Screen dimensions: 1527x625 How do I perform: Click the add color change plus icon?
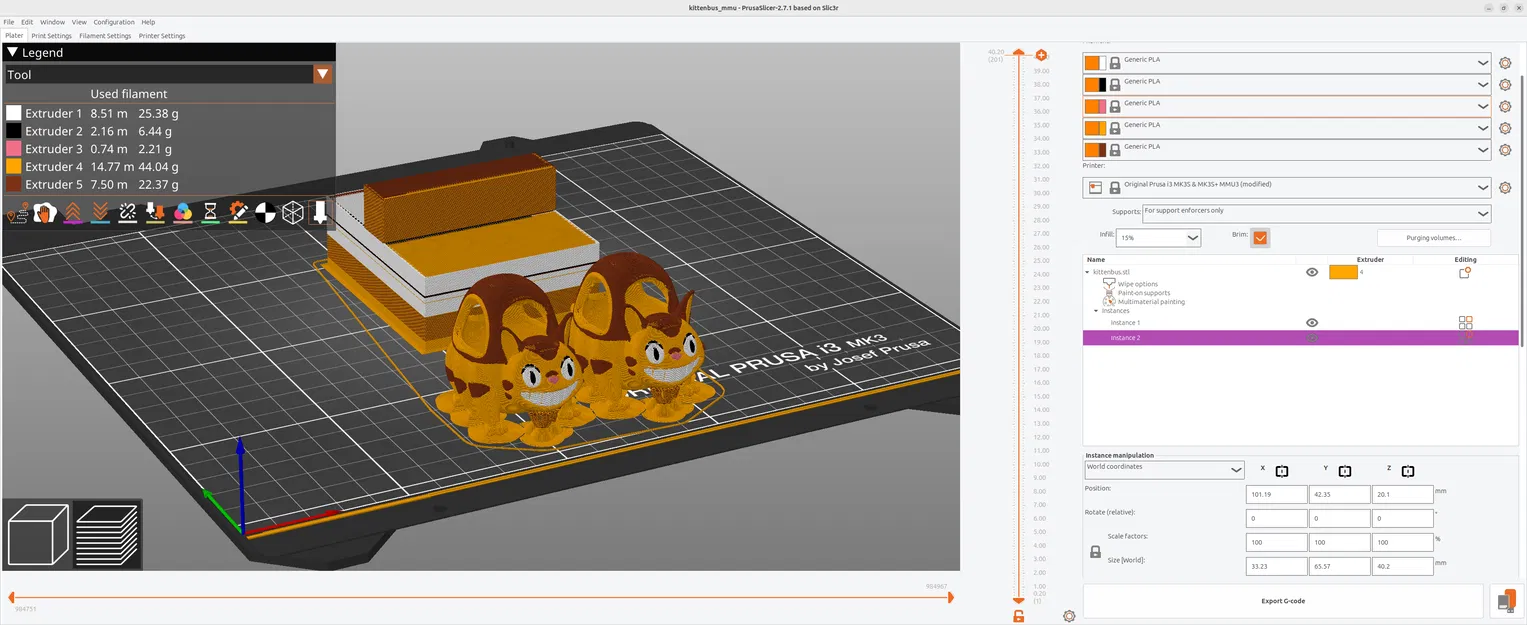(1041, 55)
